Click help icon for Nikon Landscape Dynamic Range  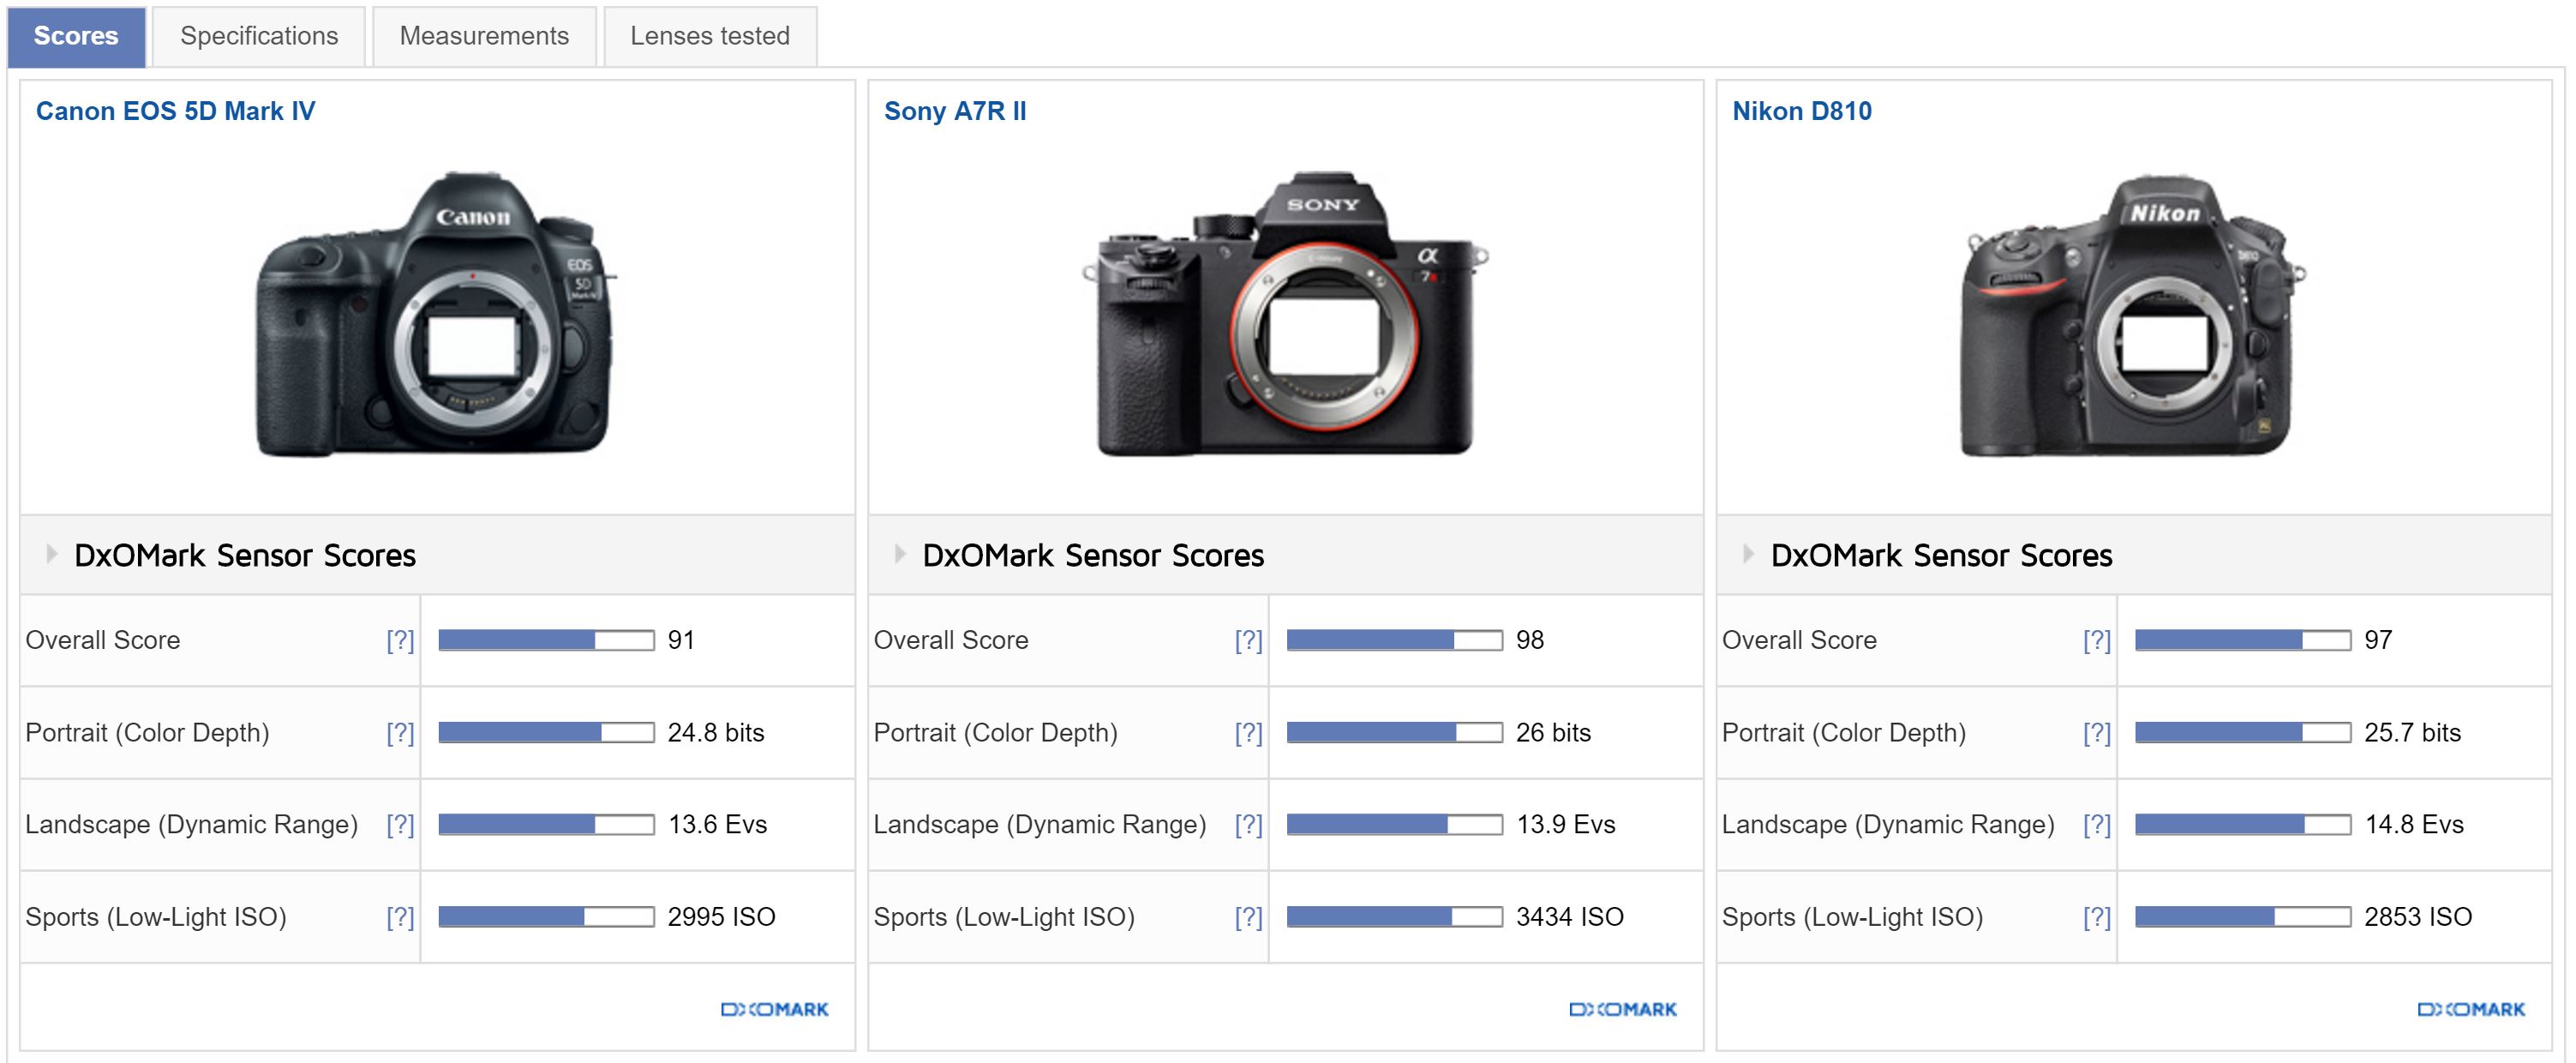click(x=2096, y=825)
